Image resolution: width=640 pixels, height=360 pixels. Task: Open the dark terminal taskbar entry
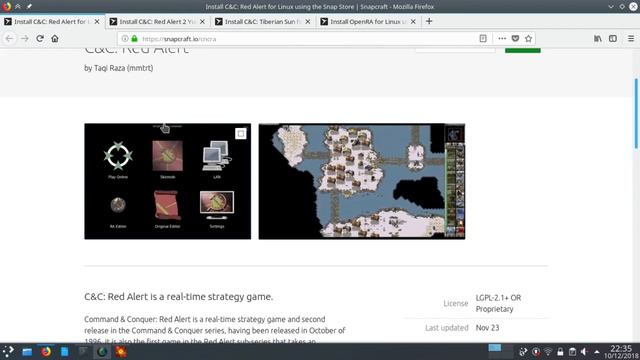pyautogui.click(x=83, y=351)
